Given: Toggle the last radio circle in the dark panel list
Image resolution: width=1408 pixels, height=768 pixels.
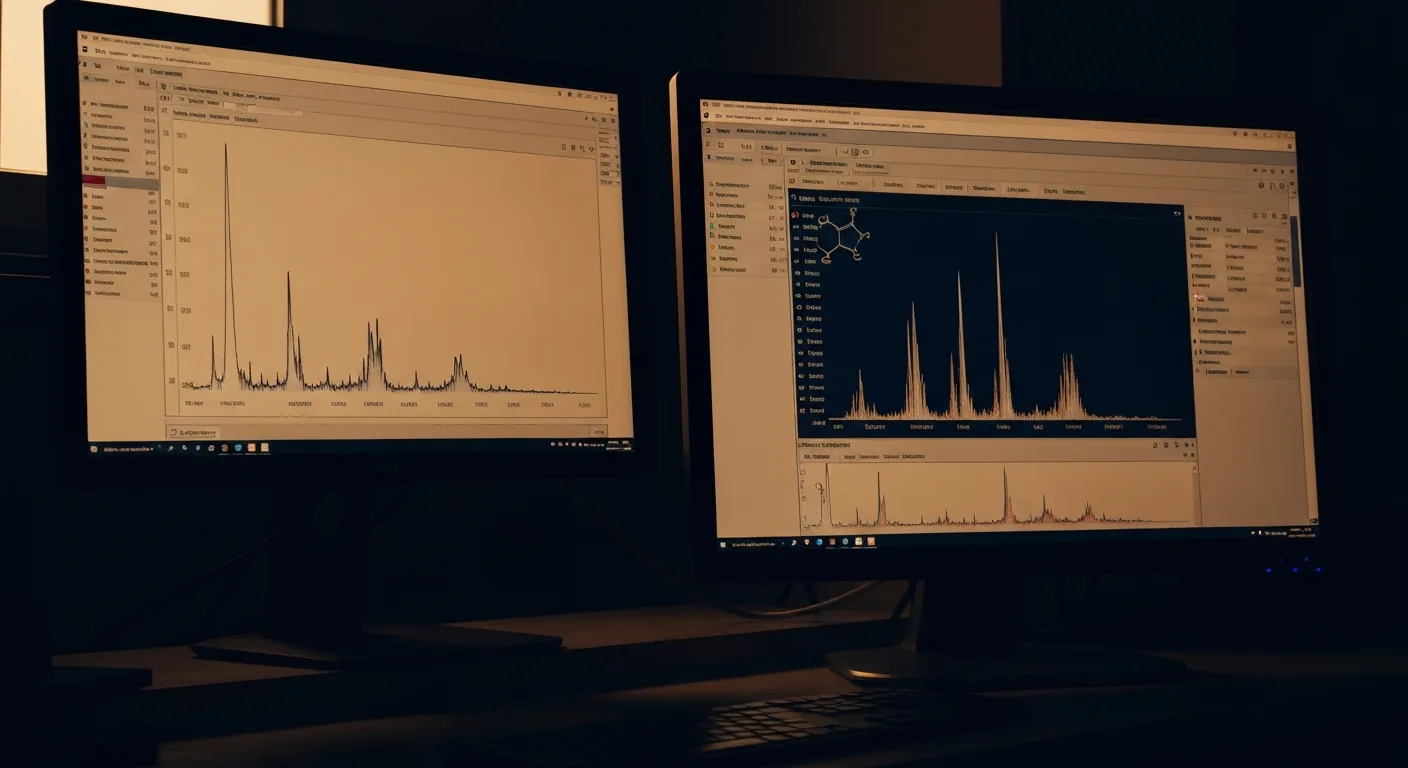Looking at the screenshot, I should (801, 411).
